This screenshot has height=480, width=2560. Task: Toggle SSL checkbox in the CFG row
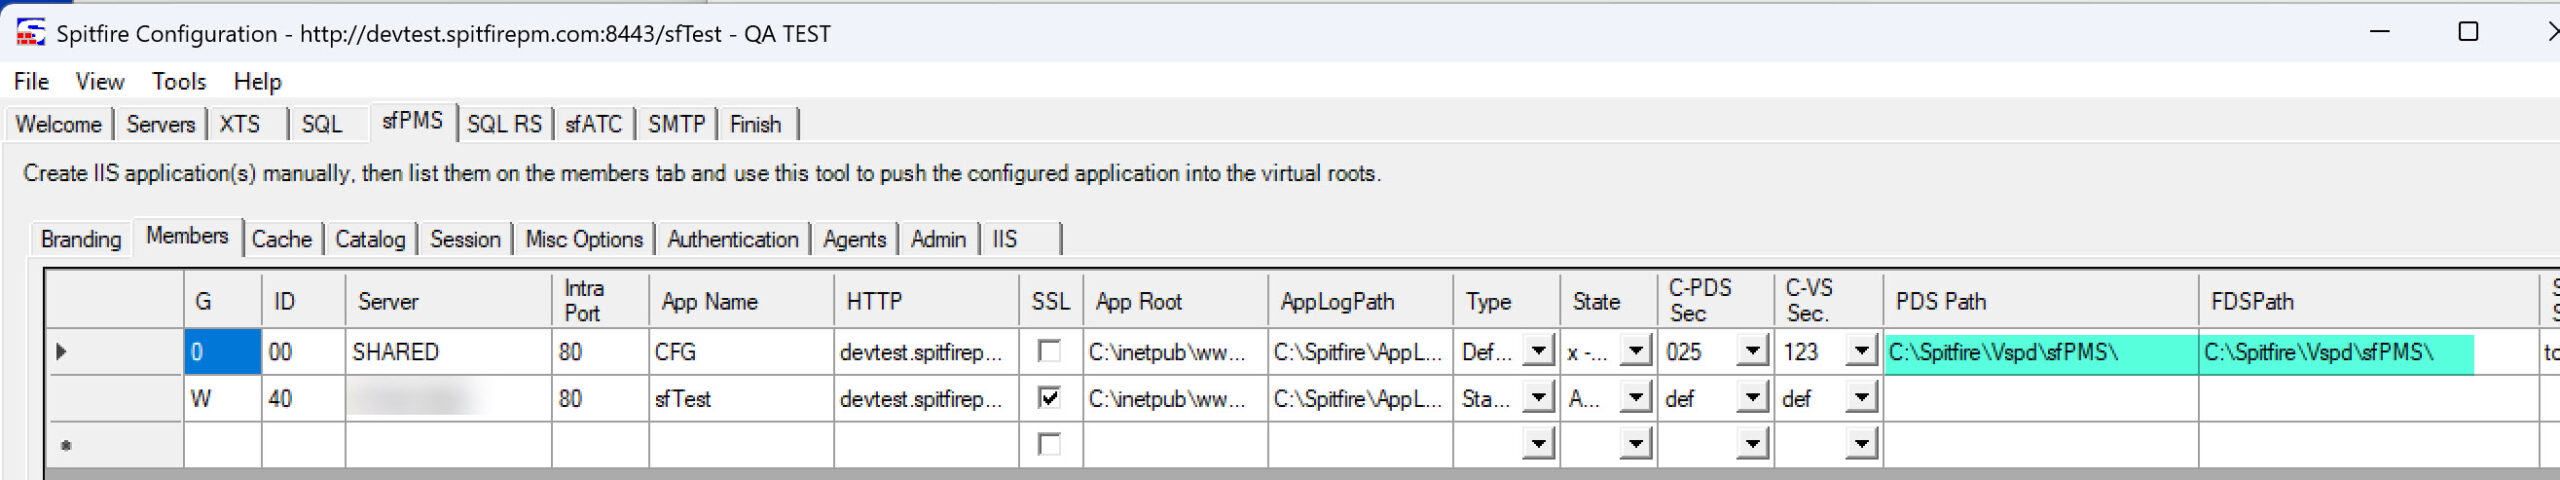point(1049,351)
